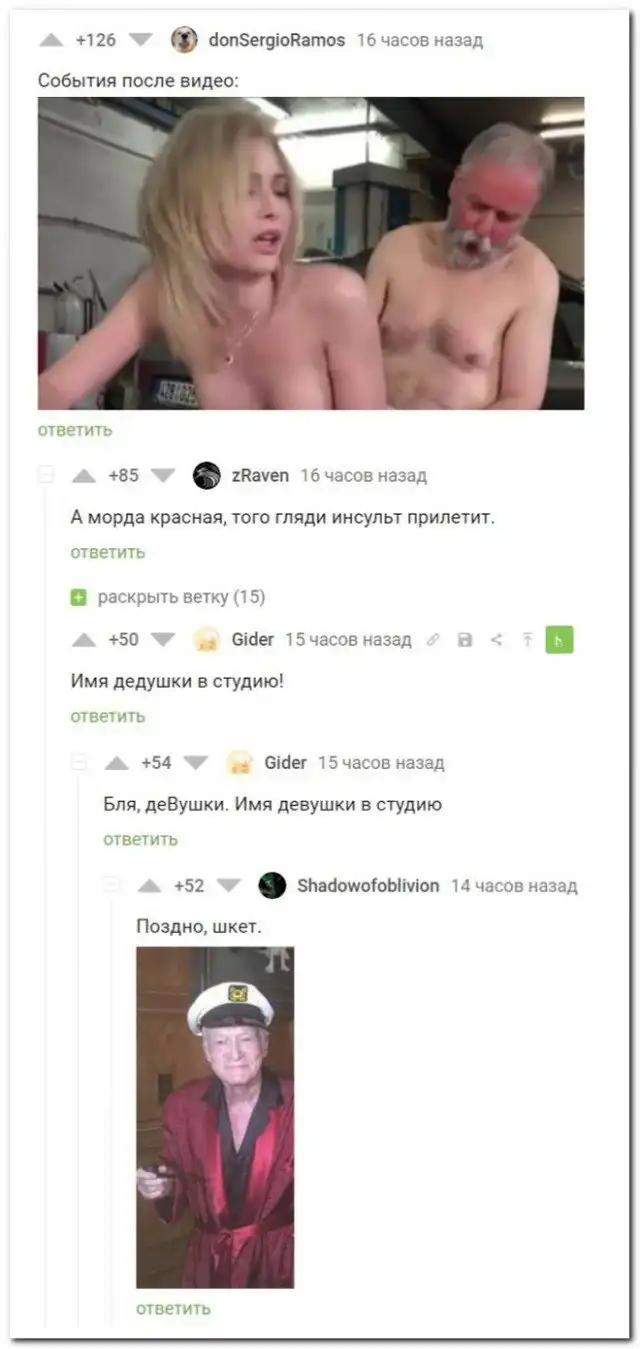Expand branch using green plus icon
This screenshot has height=1349, width=640.
[79, 598]
